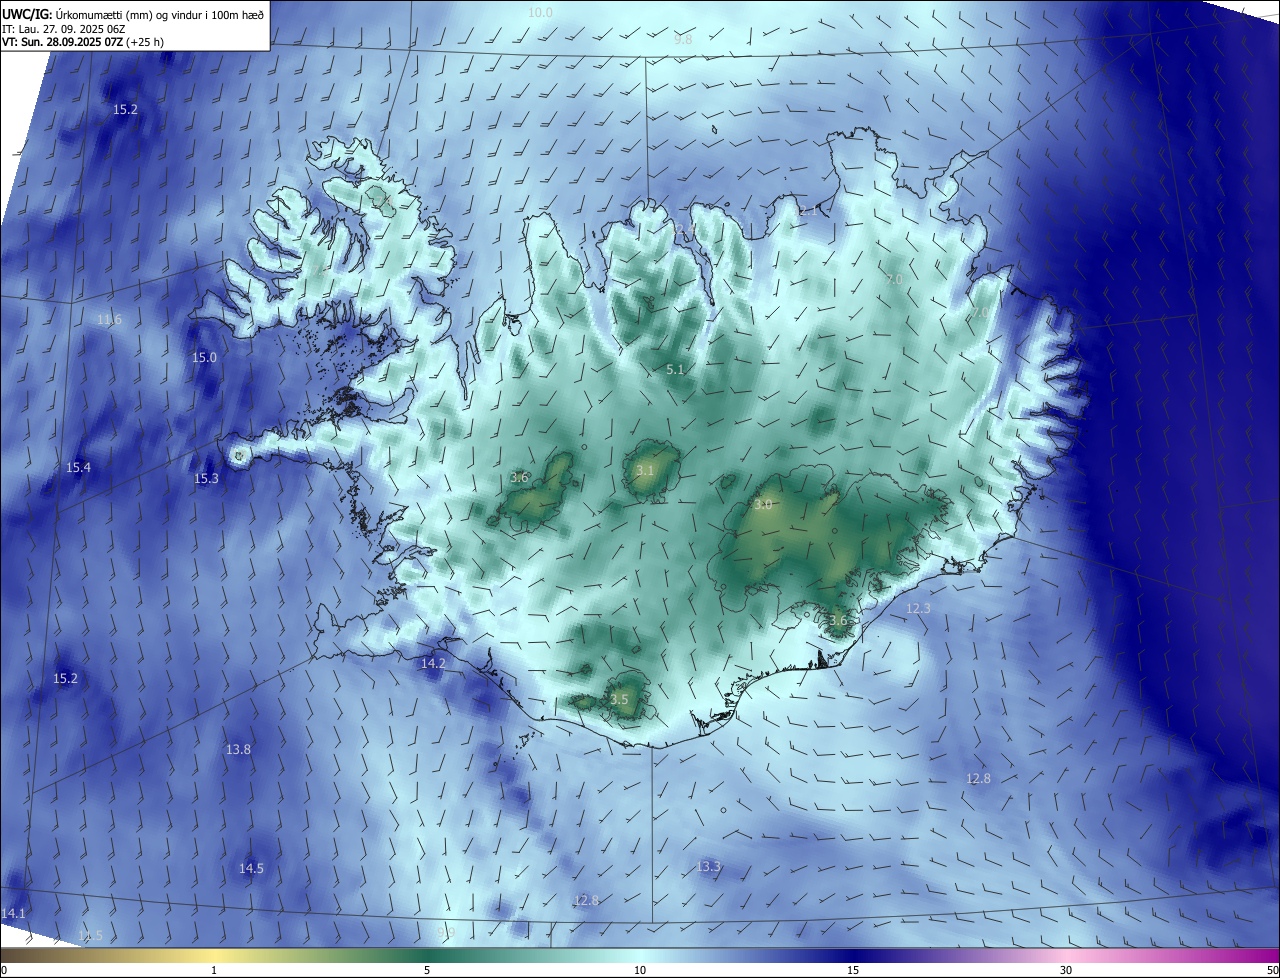
Task: Click the '2.4' value label
Action: (685, 231)
